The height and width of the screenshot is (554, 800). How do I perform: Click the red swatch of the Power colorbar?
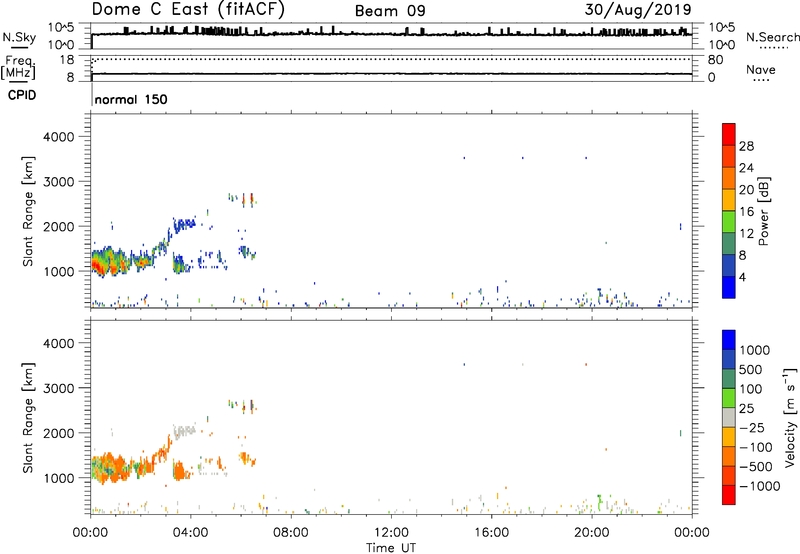click(729, 134)
